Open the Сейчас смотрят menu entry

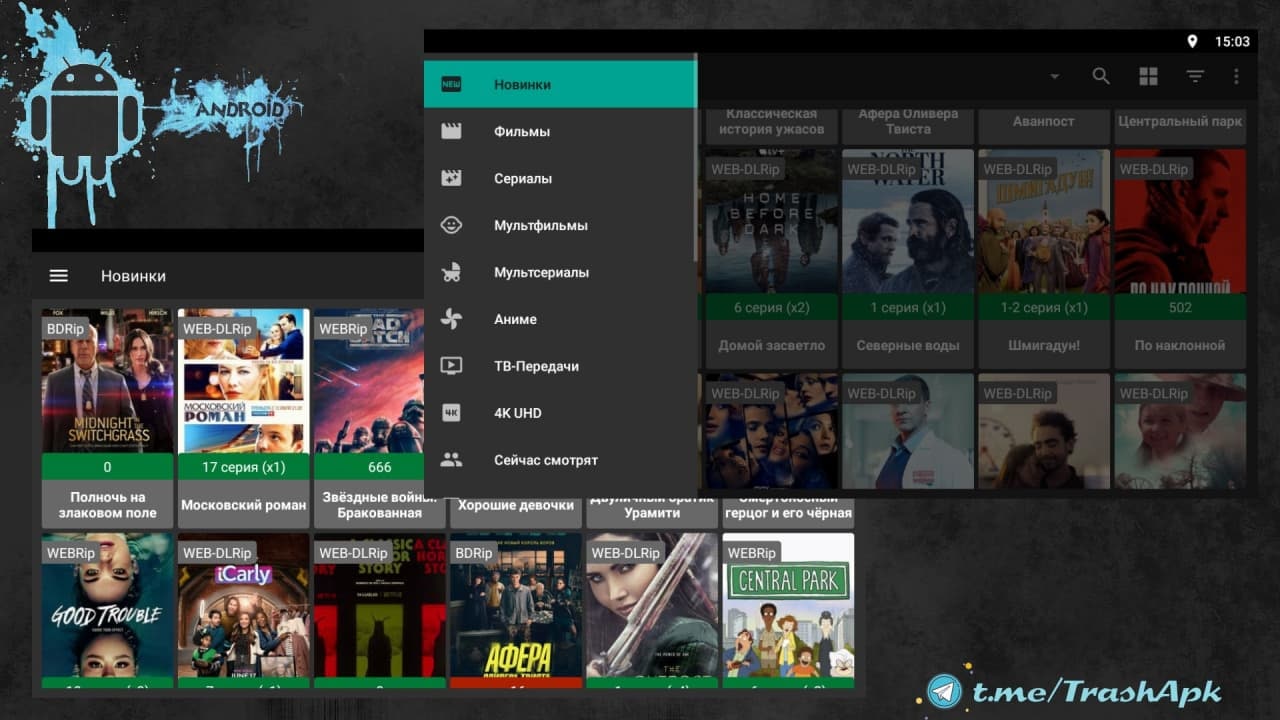(x=560, y=460)
